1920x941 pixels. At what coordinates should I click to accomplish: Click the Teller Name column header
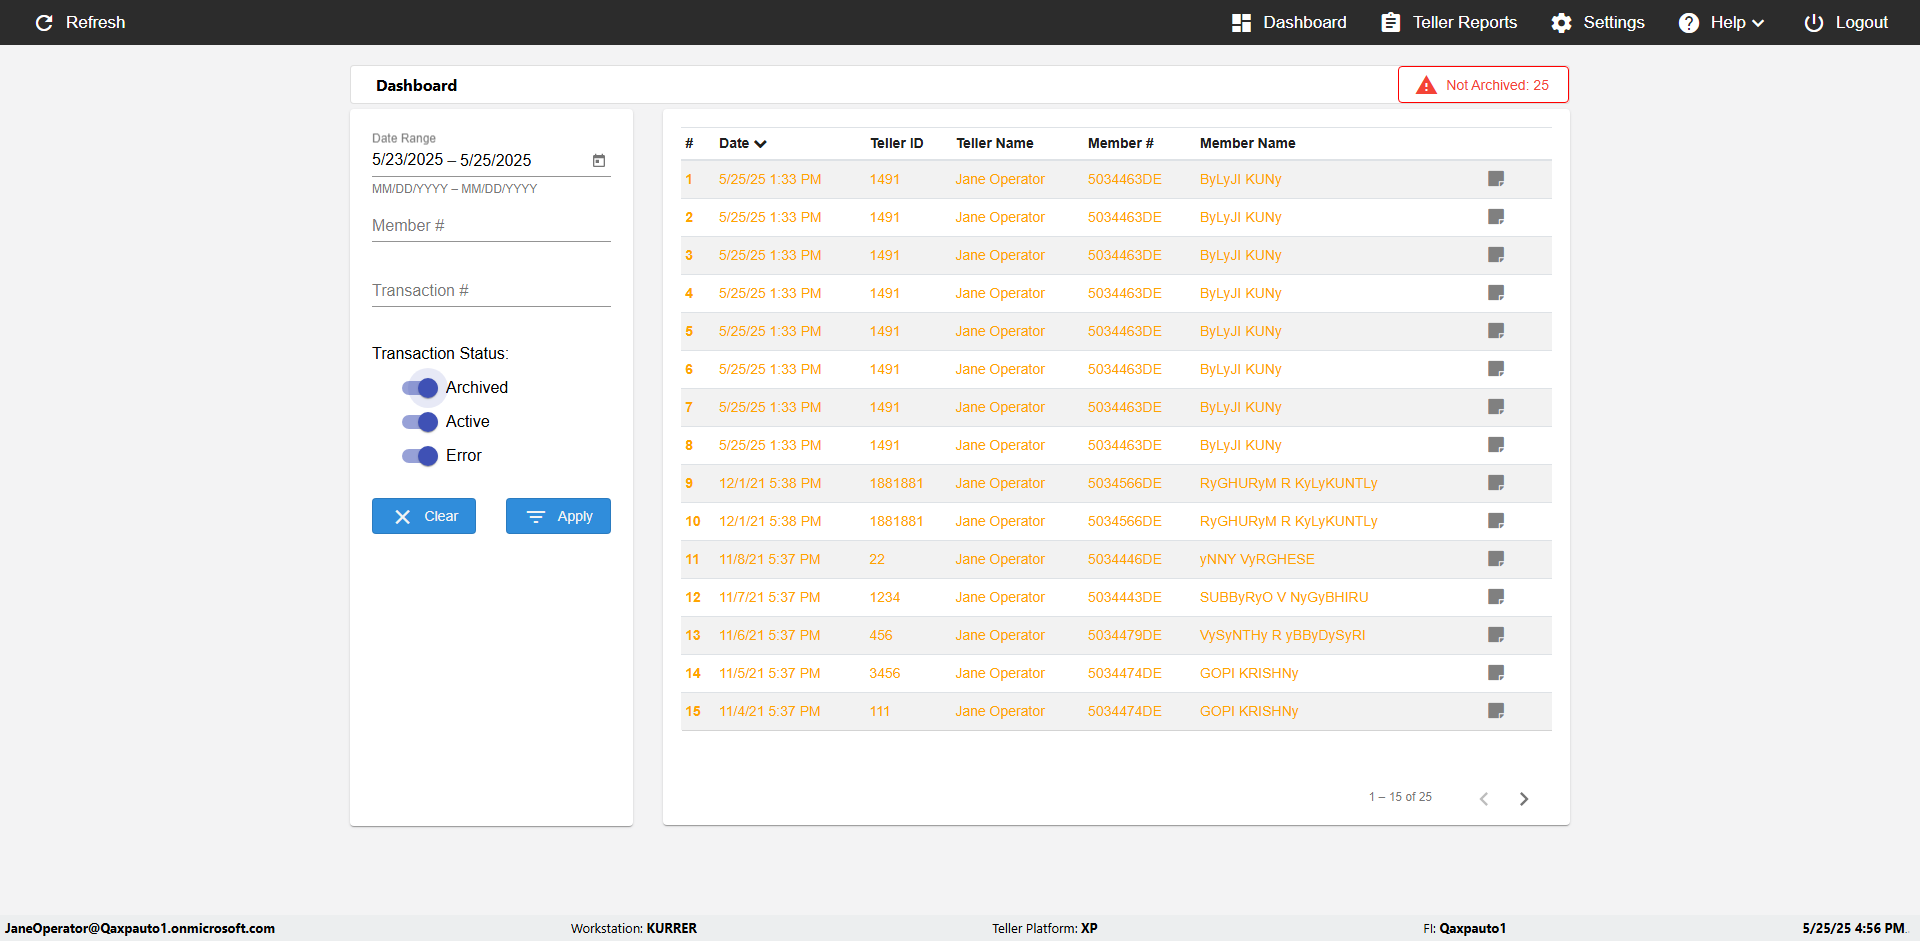click(995, 143)
